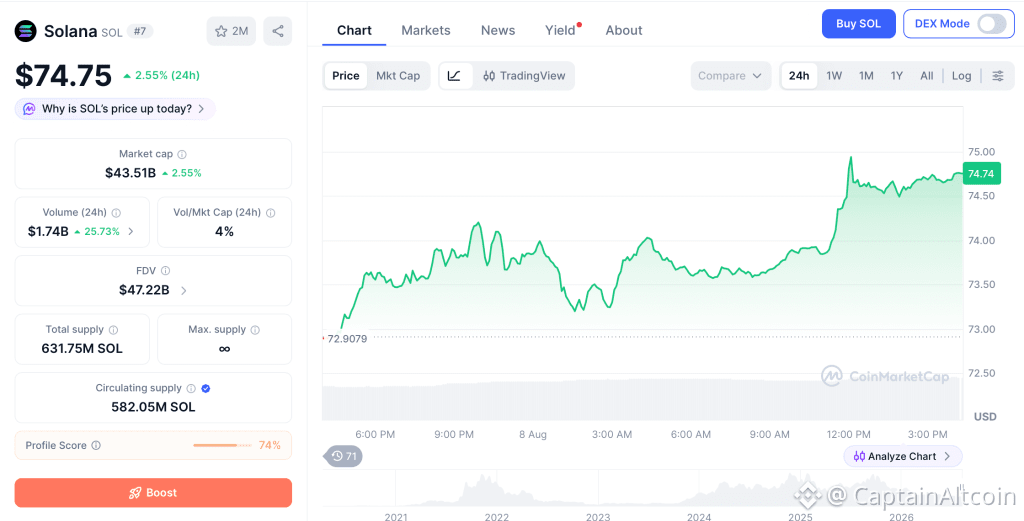Click the historical range navigator strip

pos(642,487)
